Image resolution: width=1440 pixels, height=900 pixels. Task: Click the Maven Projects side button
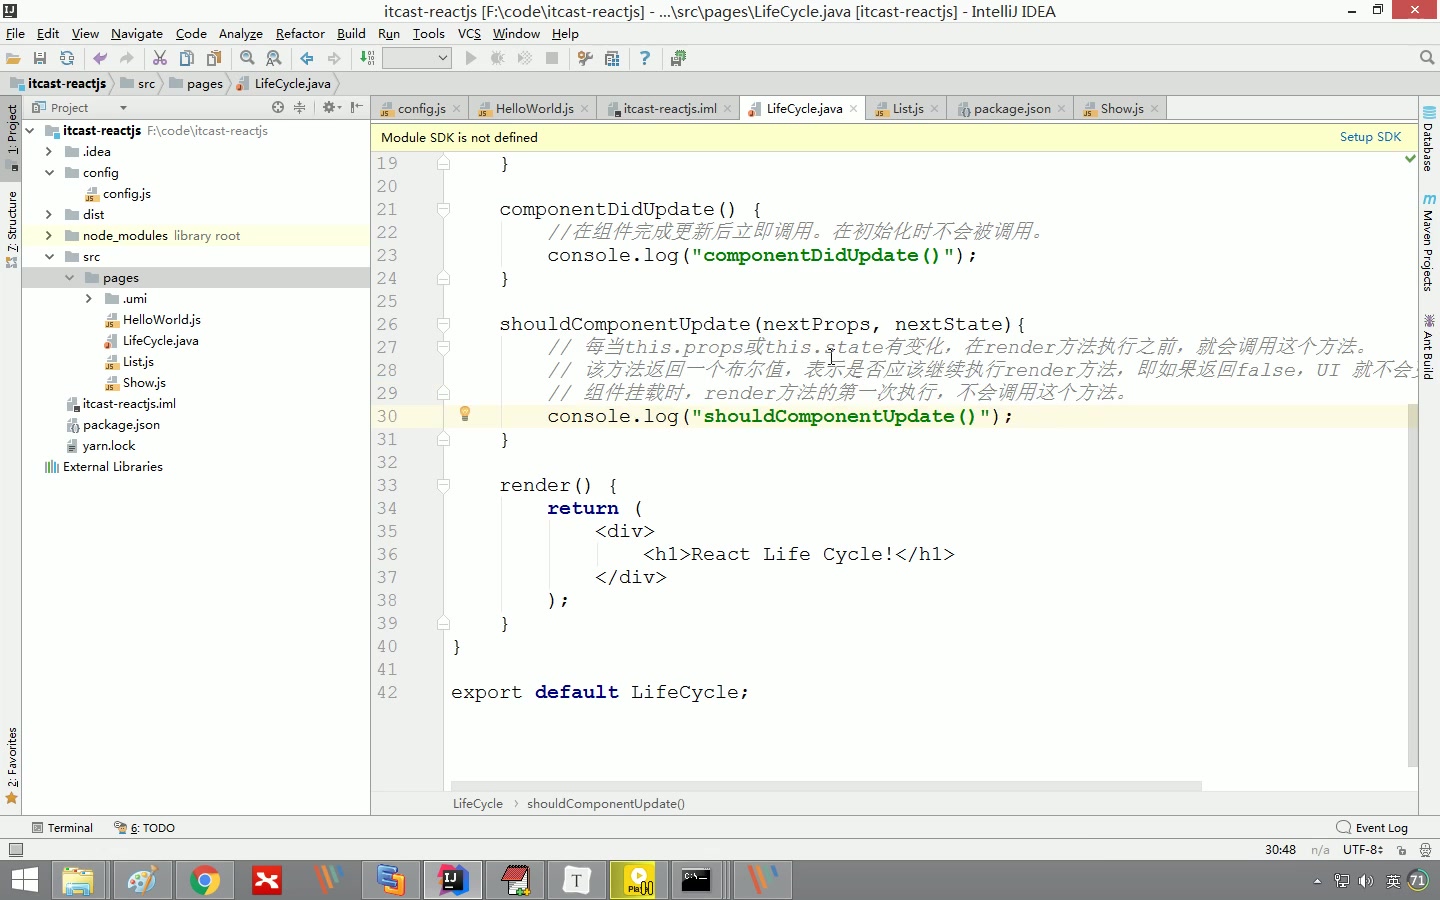click(1429, 242)
